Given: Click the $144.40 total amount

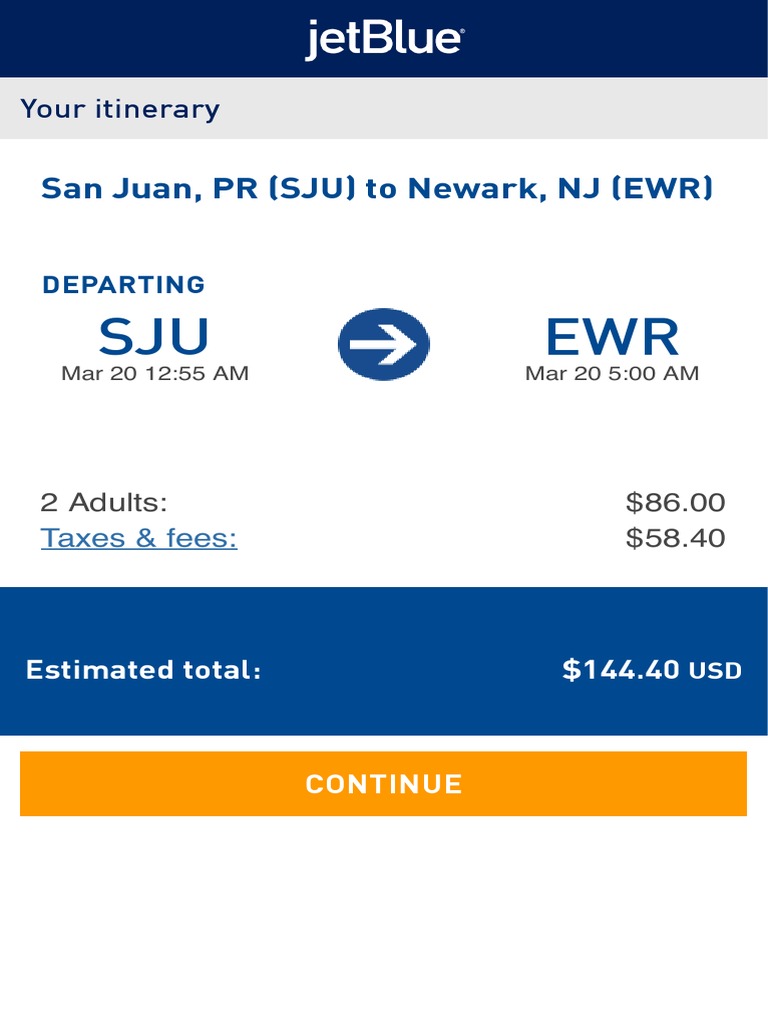Looking at the screenshot, I should pyautogui.click(x=621, y=670).
